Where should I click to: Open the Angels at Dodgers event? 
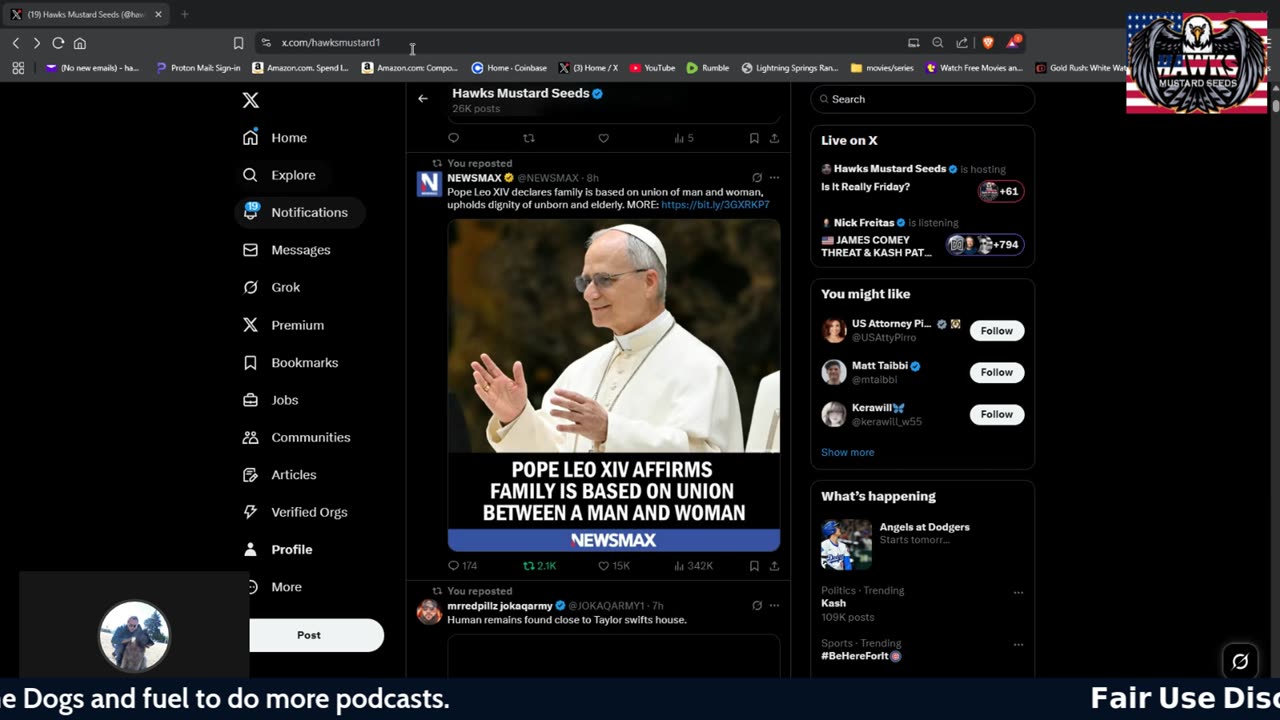tap(922, 543)
